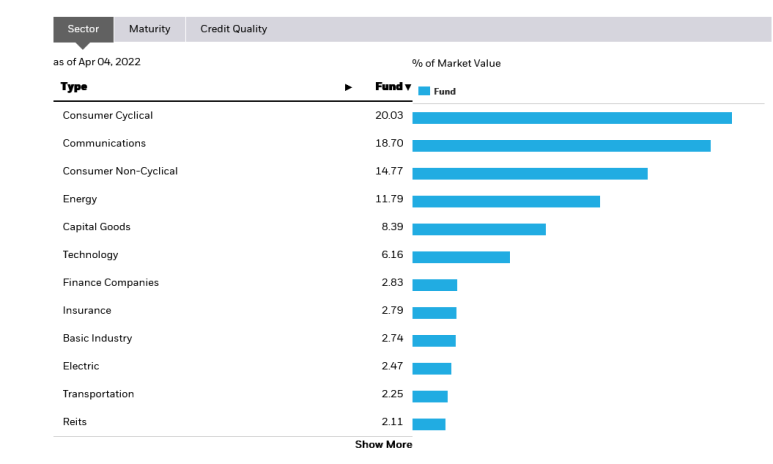Click the 2.25 fund value
Viewport: 773px width, 464px height.
point(392,394)
